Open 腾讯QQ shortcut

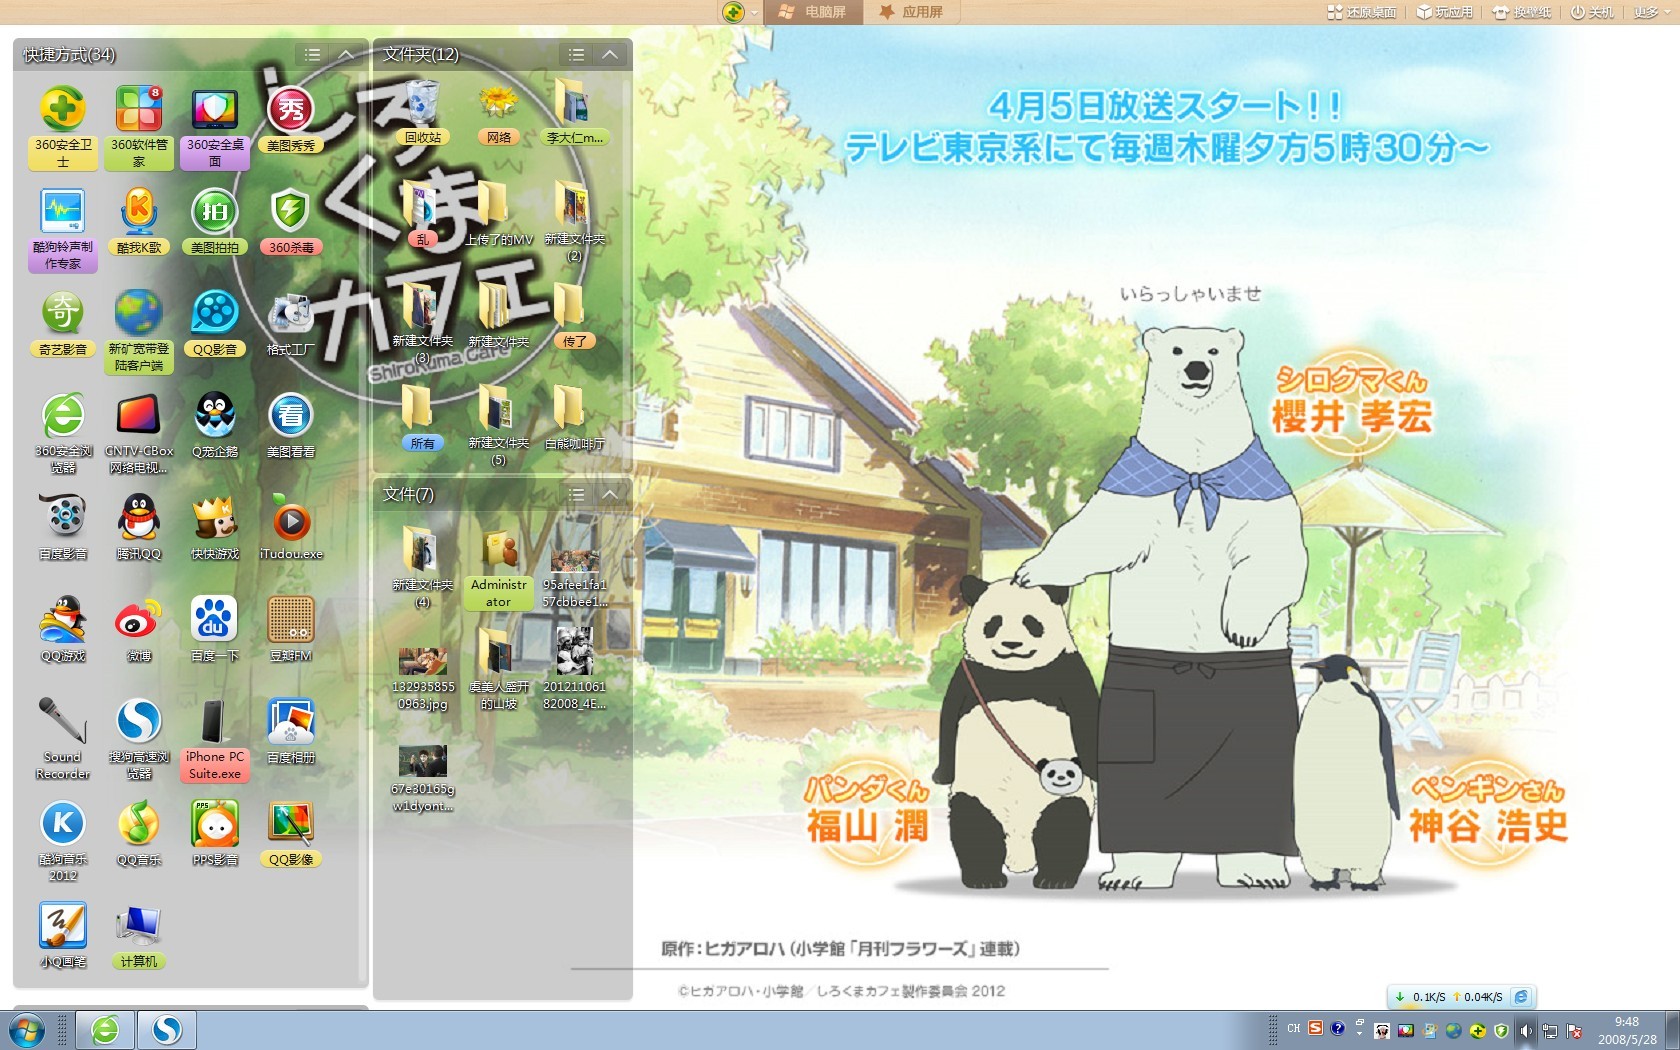139,527
